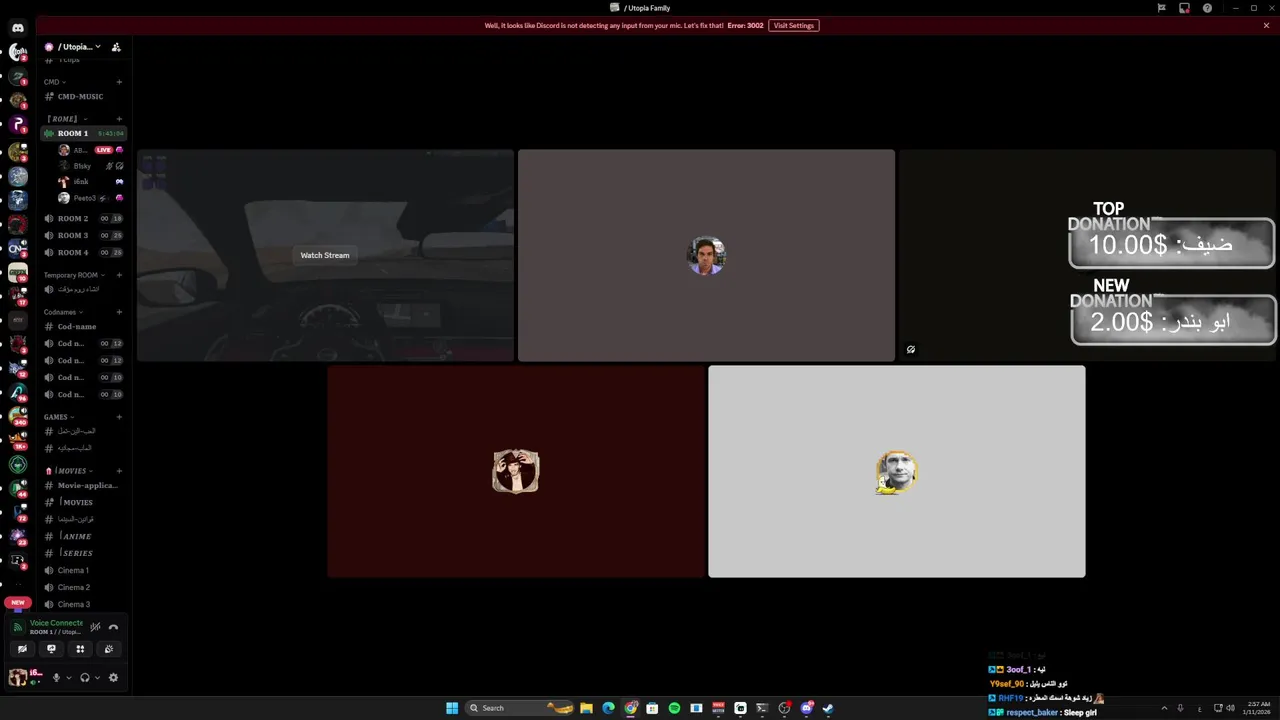The width and height of the screenshot is (1280, 720).
Task: Select the dark red tile with hat avatar
Action: click(x=516, y=471)
